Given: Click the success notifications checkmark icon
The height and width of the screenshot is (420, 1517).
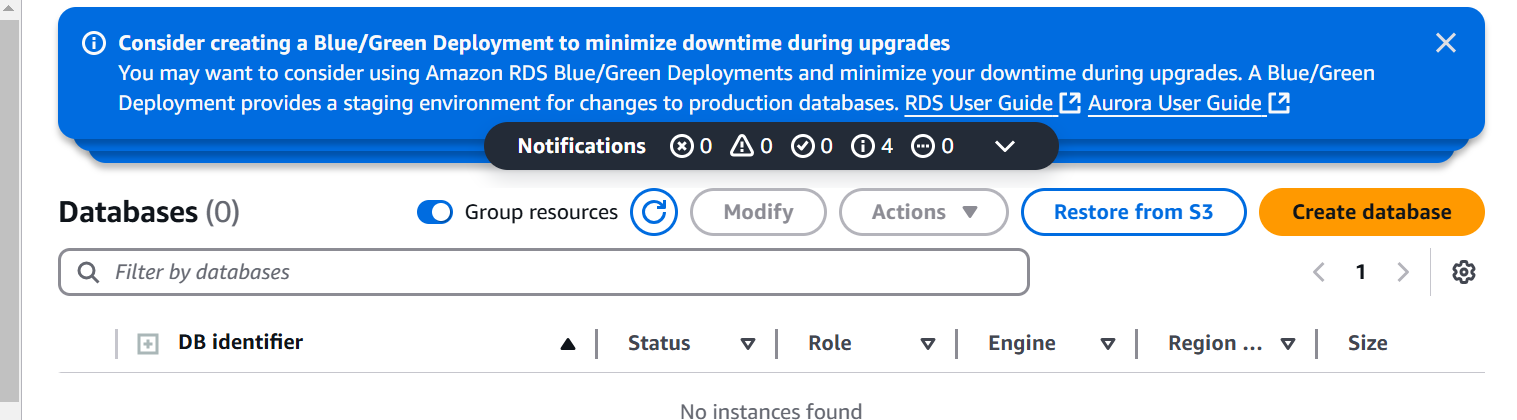Looking at the screenshot, I should (802, 146).
